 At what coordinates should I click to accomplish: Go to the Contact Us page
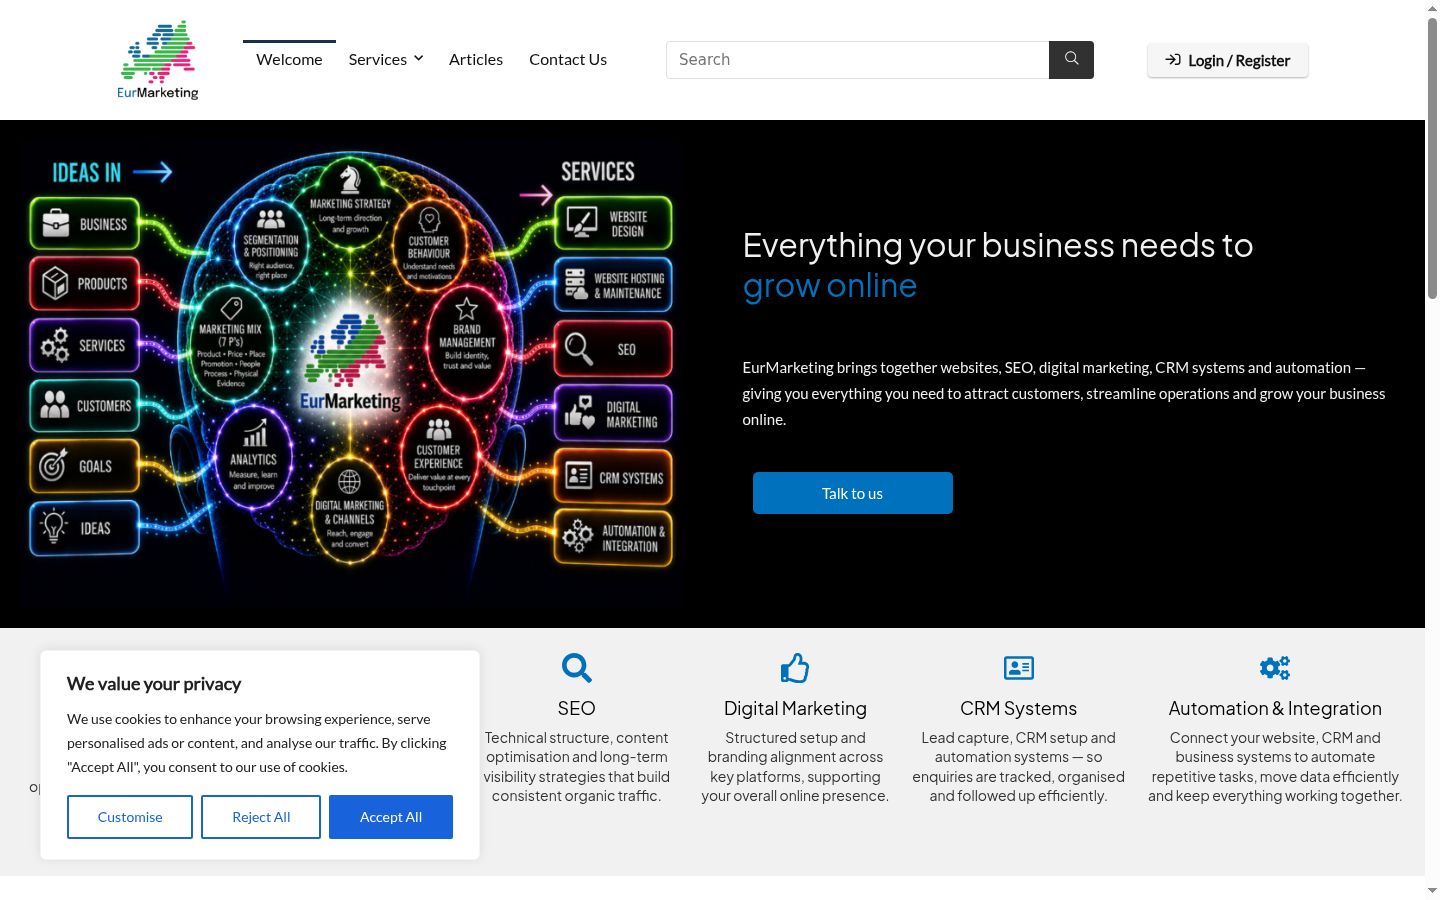coord(568,60)
